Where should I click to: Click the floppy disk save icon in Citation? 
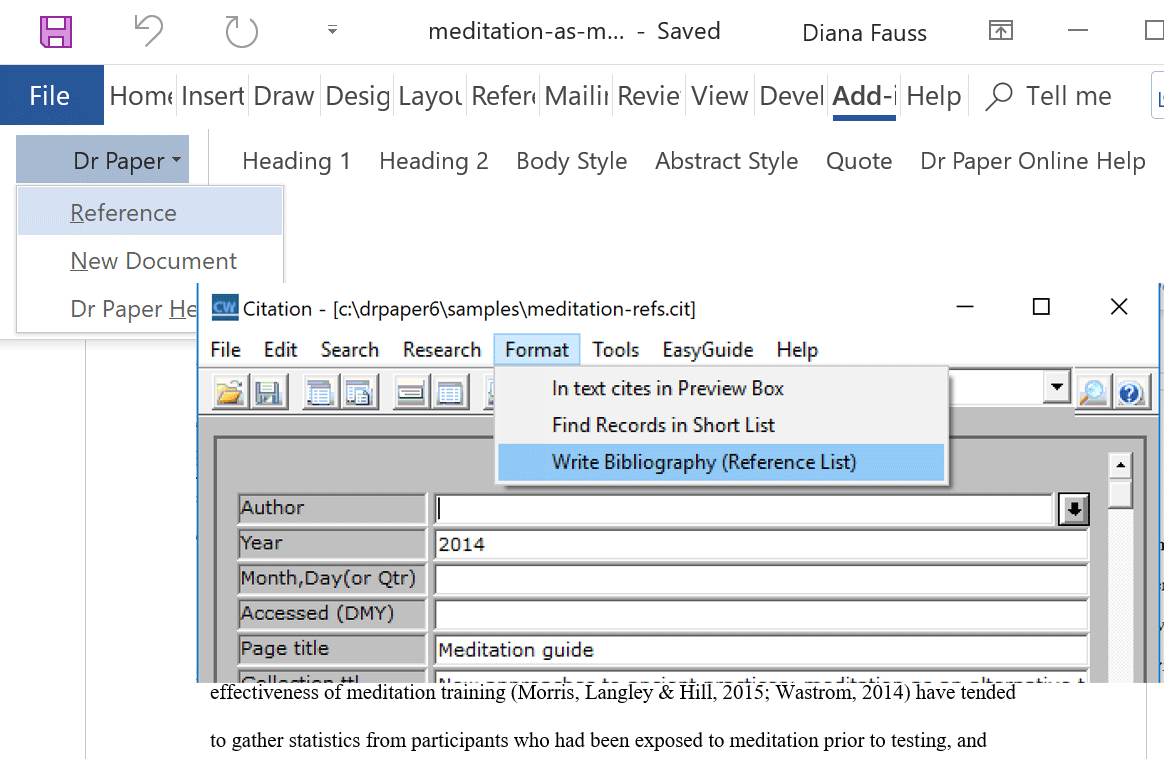(x=268, y=393)
